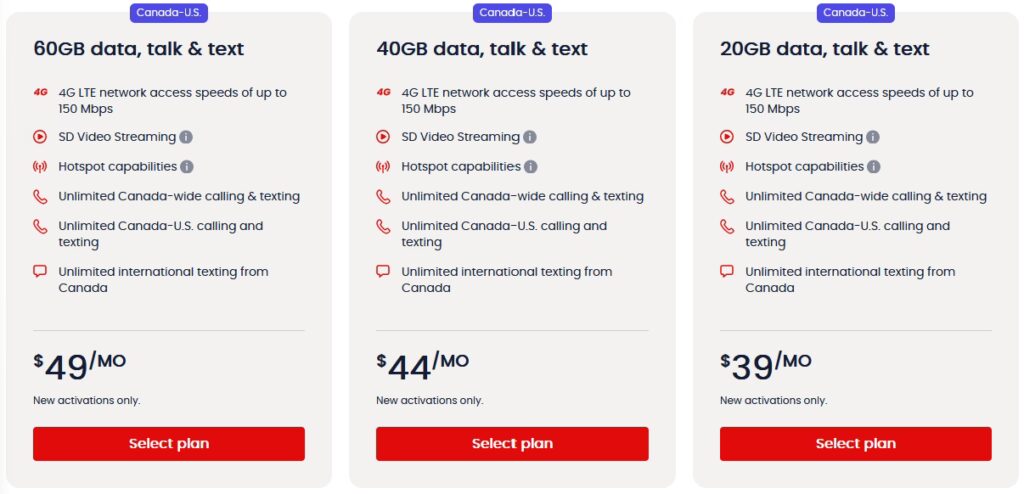Select the 20GB plan for $39/mo
The height and width of the screenshot is (494, 1024).
point(855,444)
